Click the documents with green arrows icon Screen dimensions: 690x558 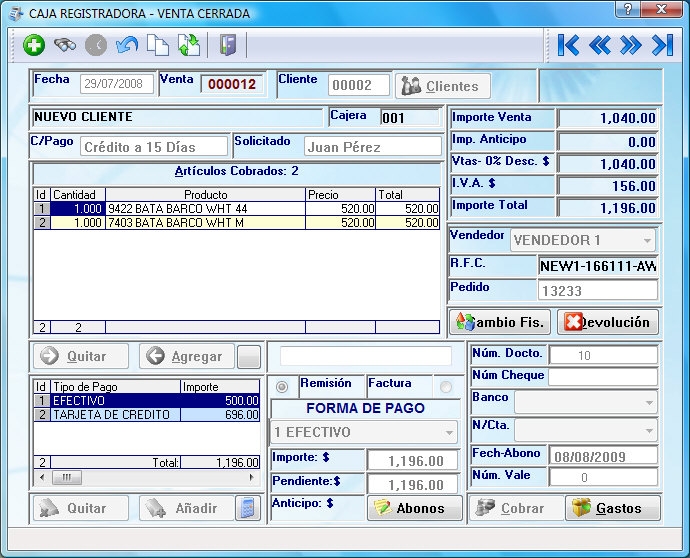[x=189, y=45]
